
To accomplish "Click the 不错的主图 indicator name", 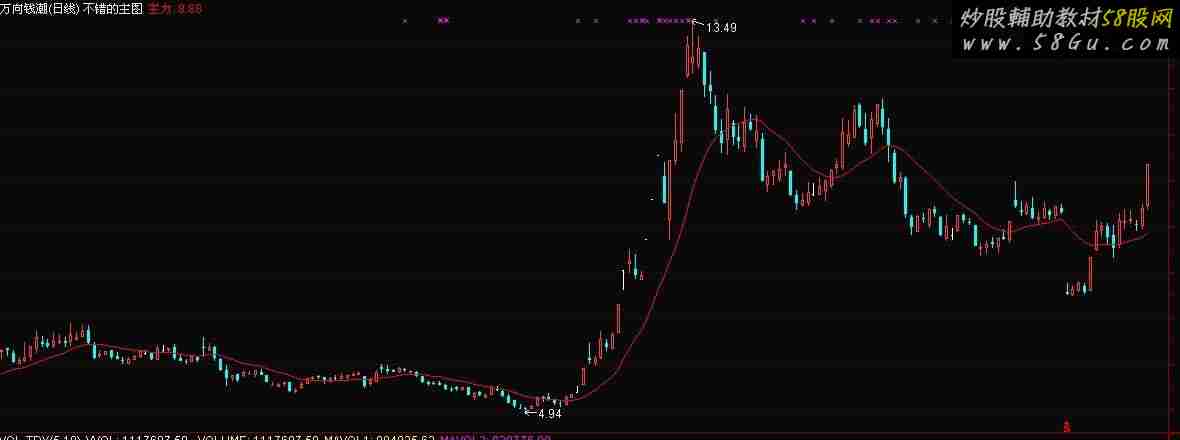I will [111, 10].
